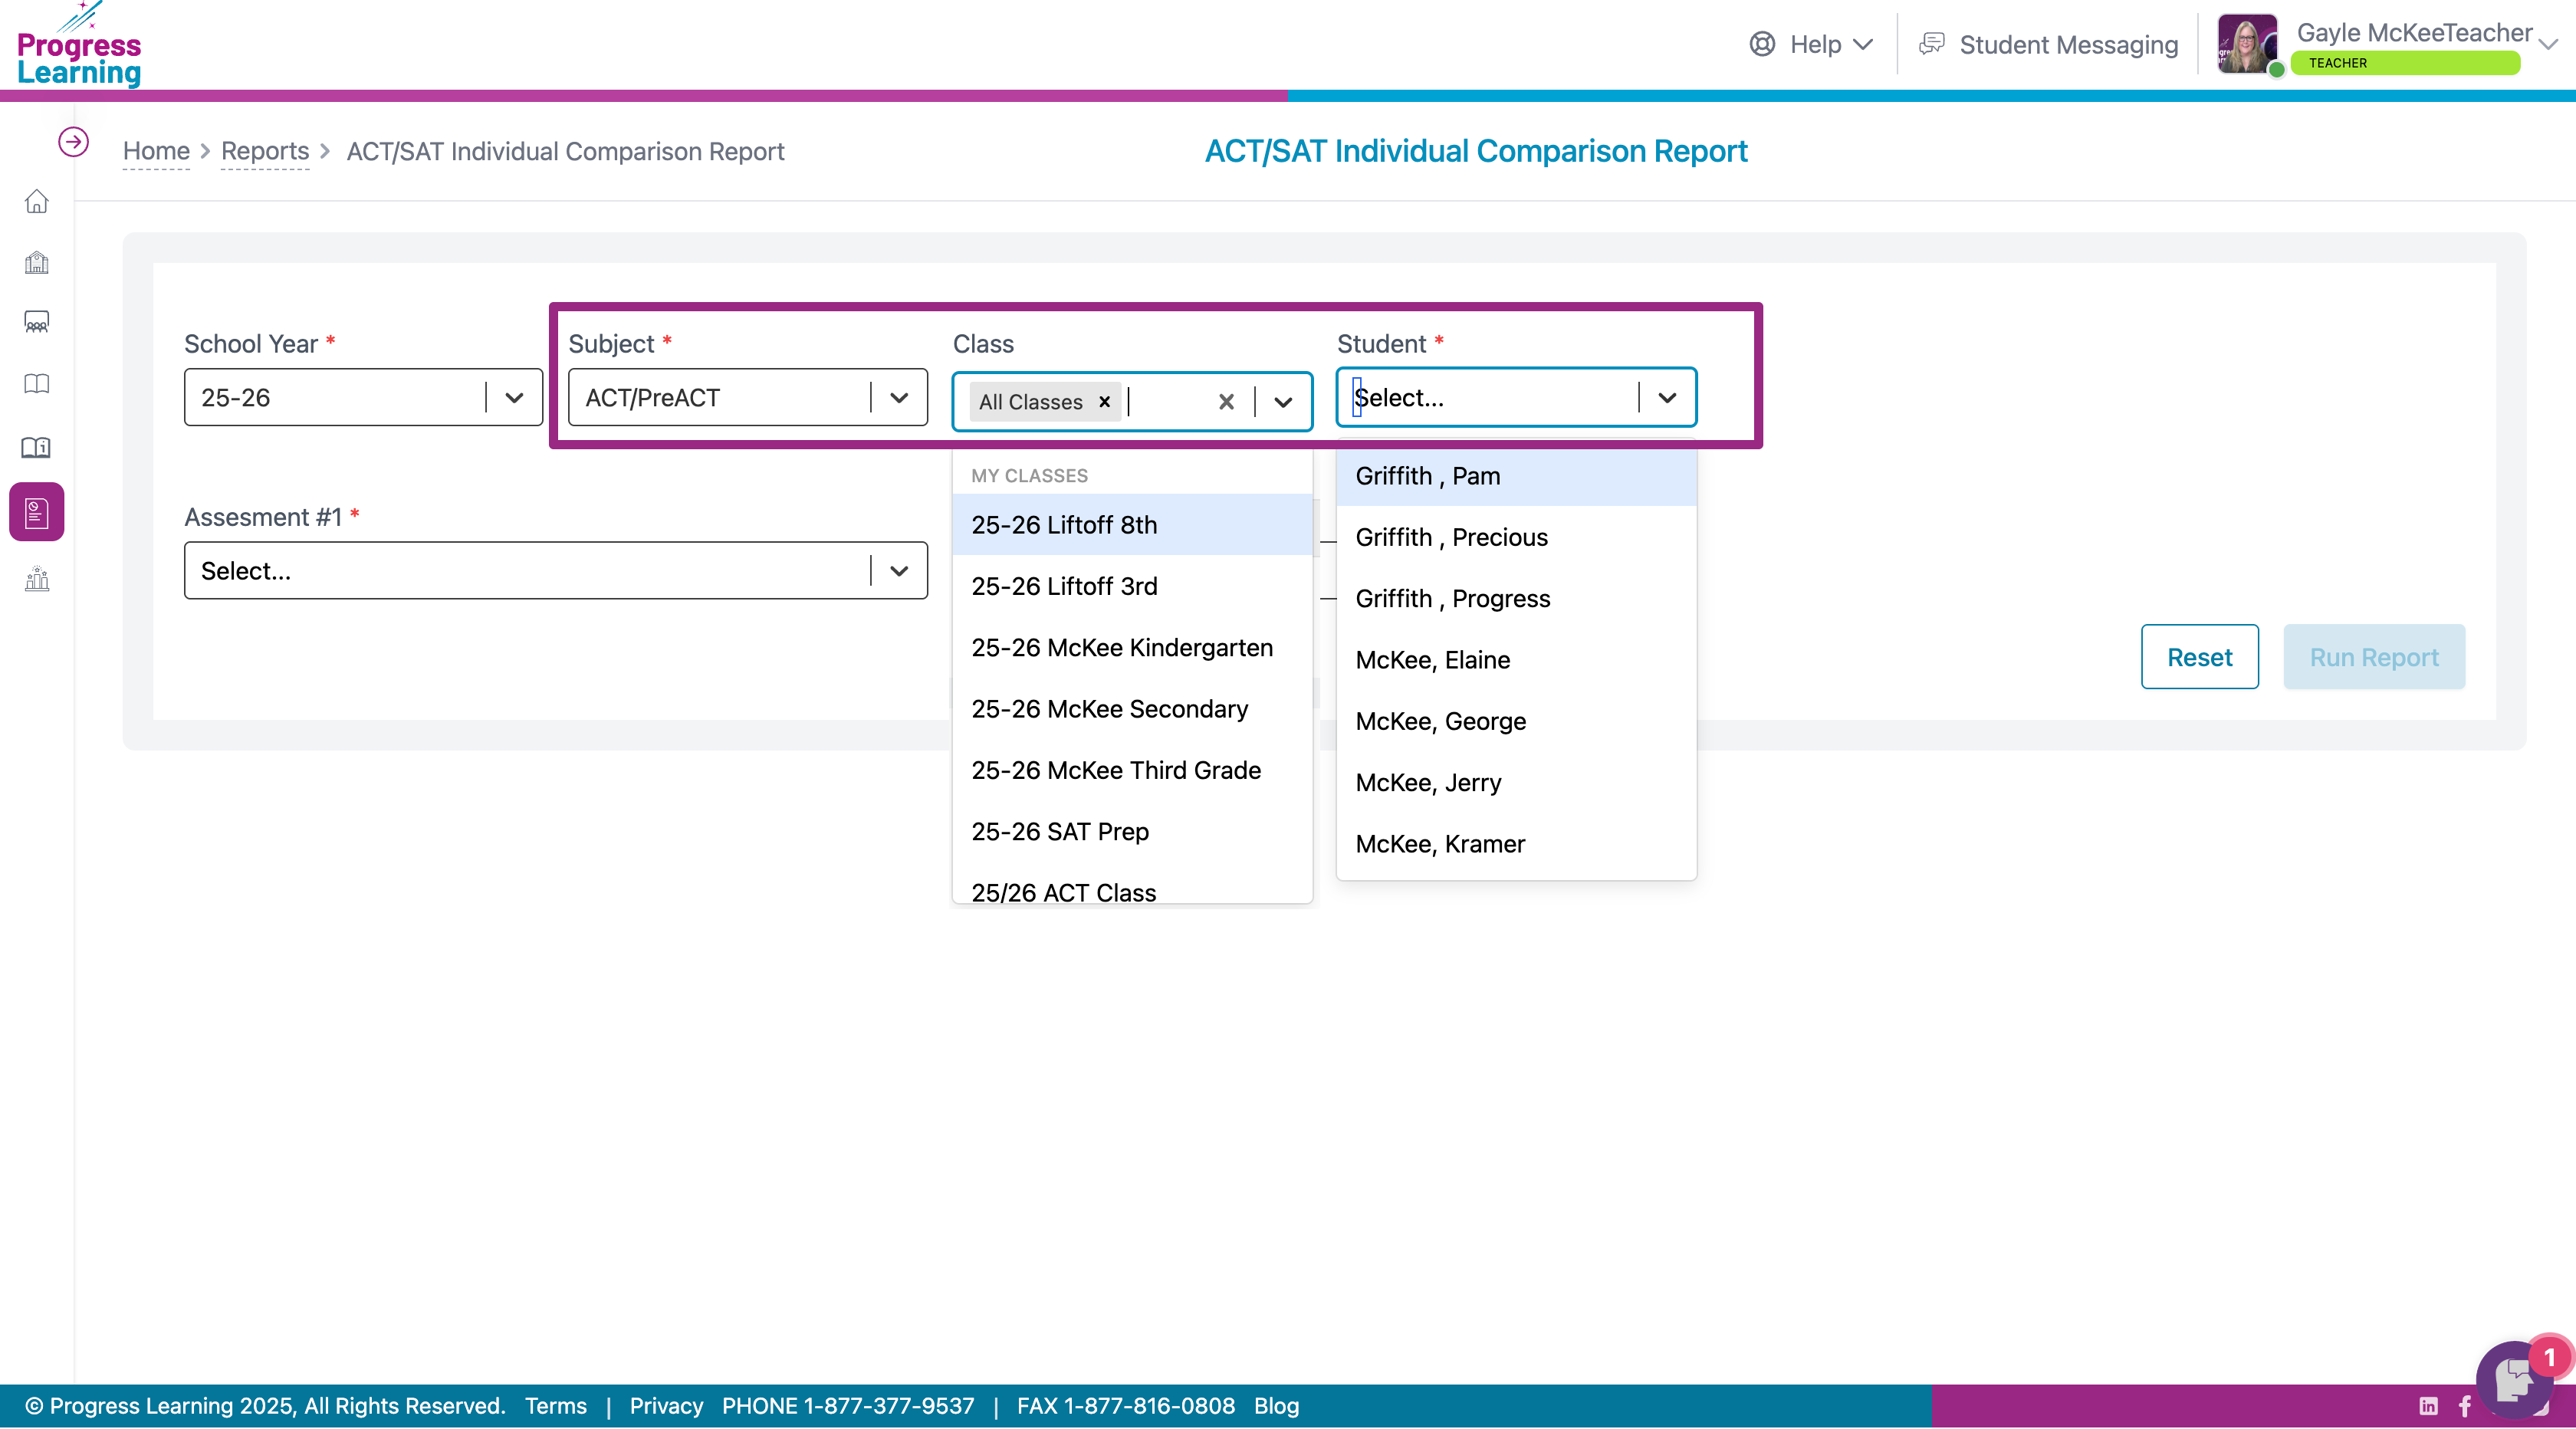Image resolution: width=2576 pixels, height=1429 pixels.
Task: Open the school building icon in the sidebar
Action: 37,263
